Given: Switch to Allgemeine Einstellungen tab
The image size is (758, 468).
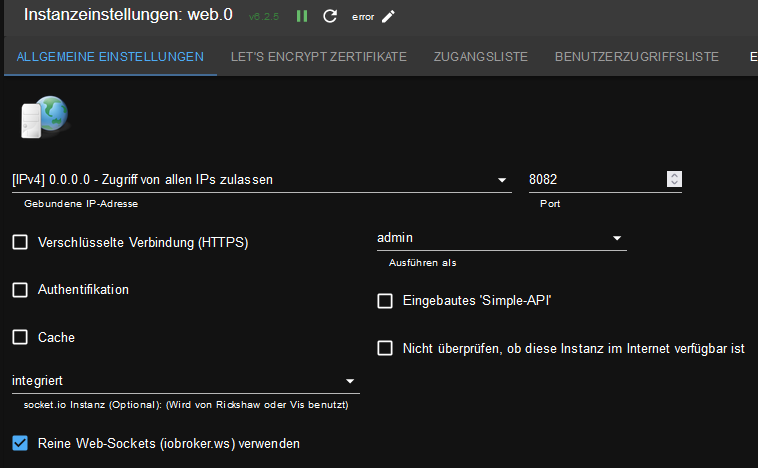Looking at the screenshot, I should [x=110, y=57].
